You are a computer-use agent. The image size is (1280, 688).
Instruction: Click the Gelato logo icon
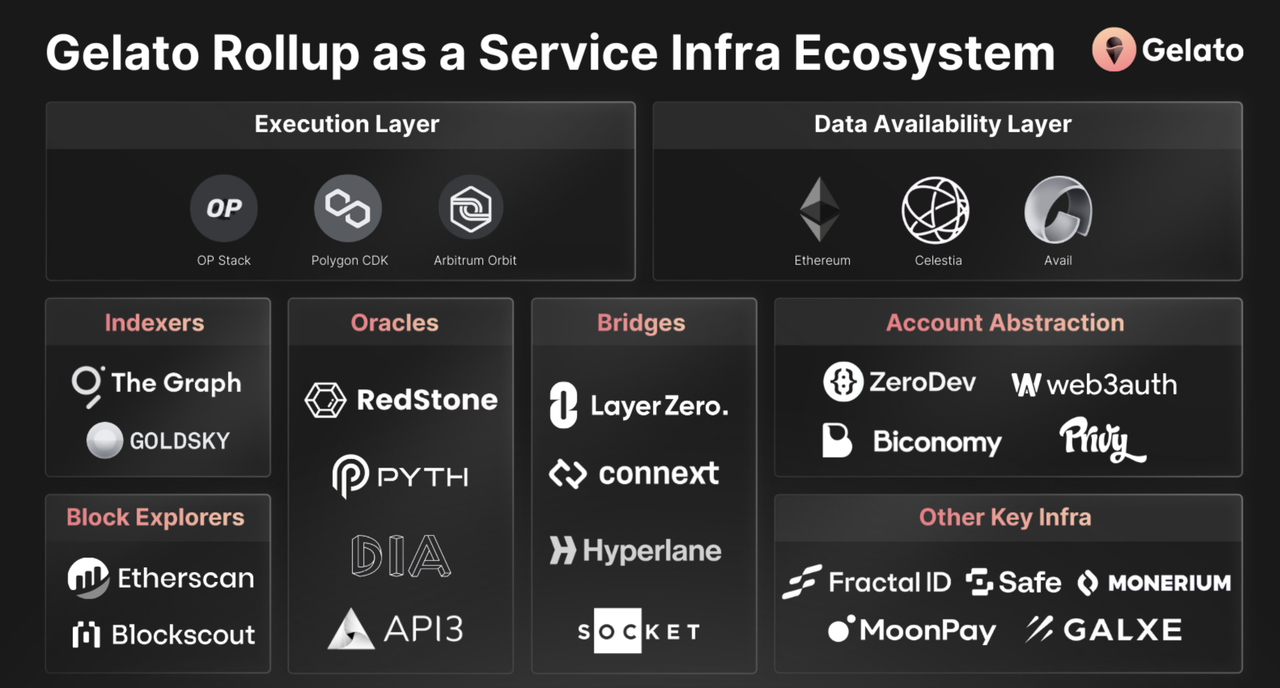click(x=1113, y=50)
